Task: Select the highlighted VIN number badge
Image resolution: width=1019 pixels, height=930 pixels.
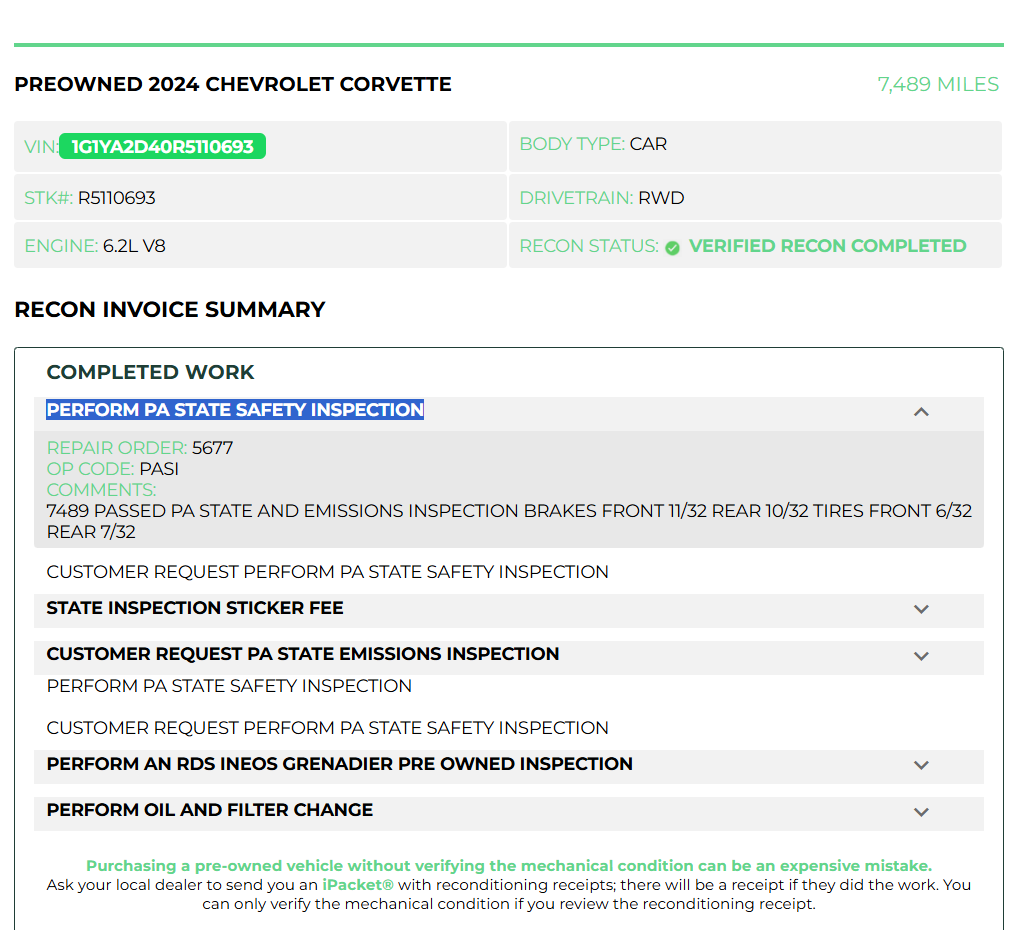Action: point(162,146)
